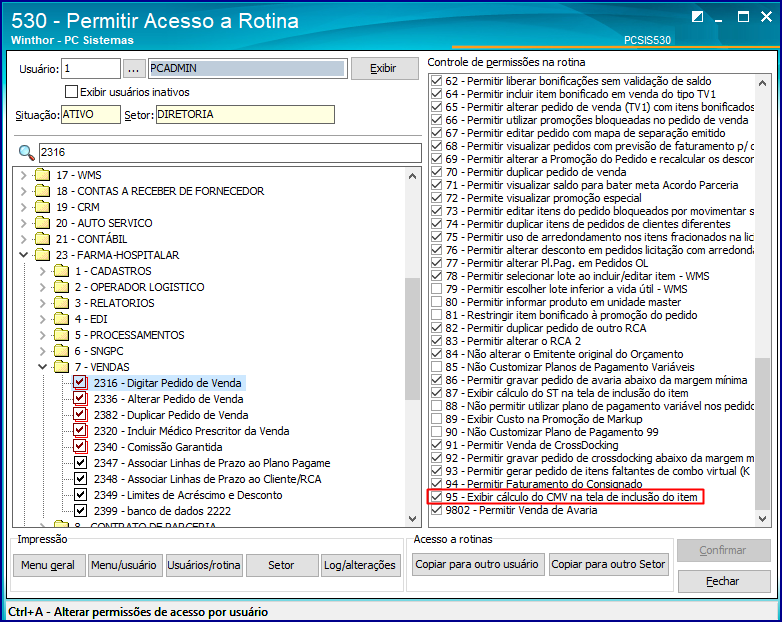Click the magnifying glass search icon
Viewport: 782px width, 622px height.
coord(26,153)
